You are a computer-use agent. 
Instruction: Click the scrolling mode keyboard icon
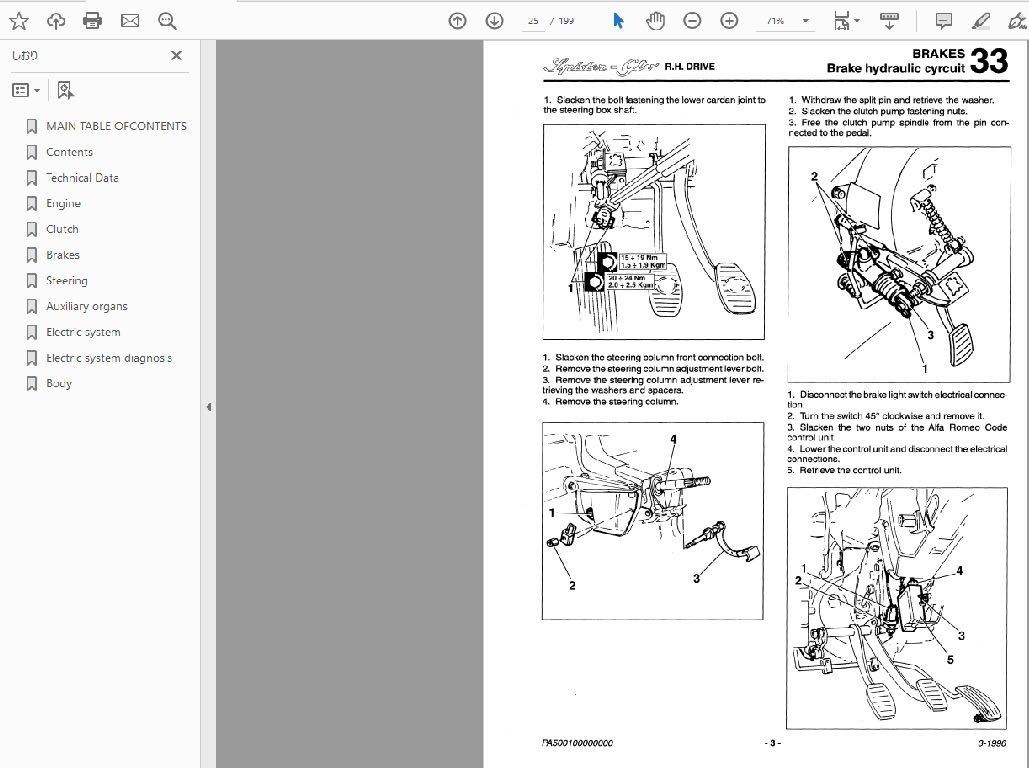(x=889, y=21)
